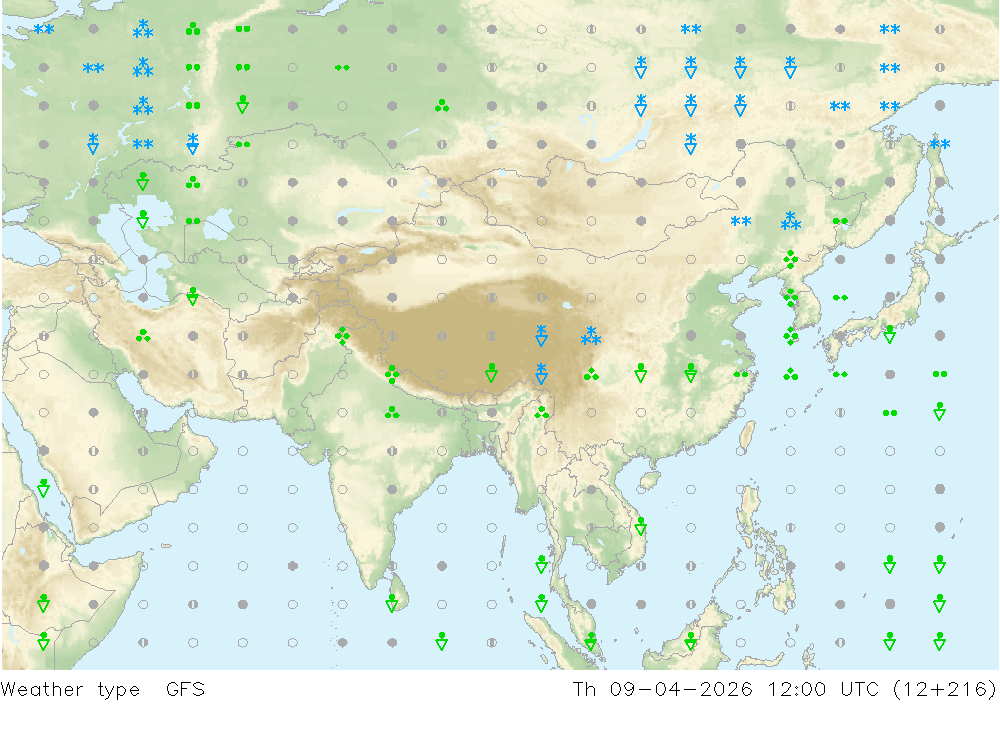Click the triple-snowflake symbol on the eastern Tibetan Plateau
Viewport: 1000px width, 733px height.
591,336
